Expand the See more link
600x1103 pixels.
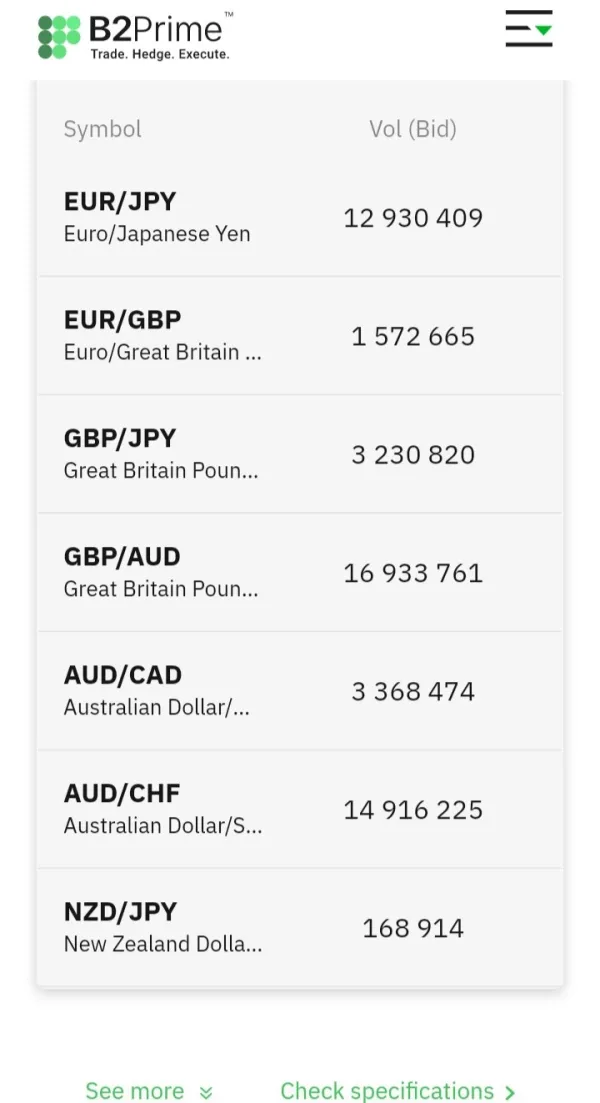pyautogui.click(x=135, y=1090)
